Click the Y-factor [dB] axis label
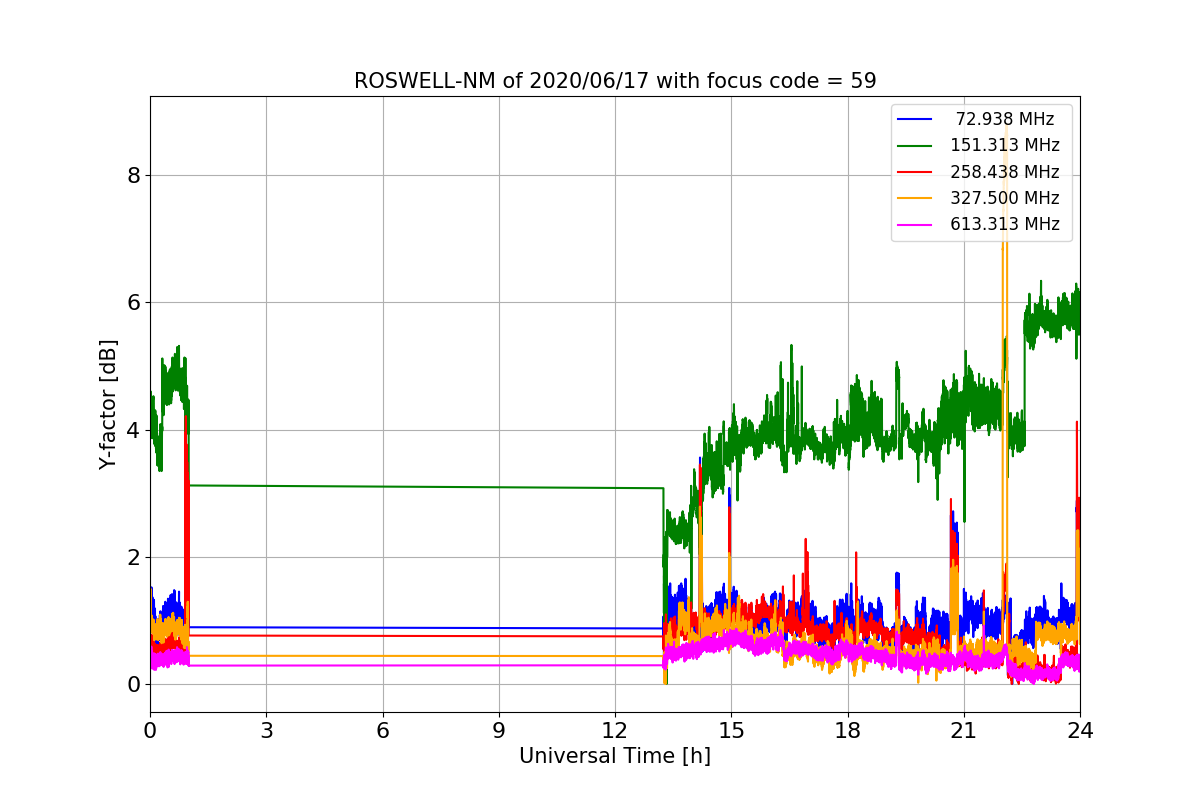The height and width of the screenshot is (800, 1200). pyautogui.click(x=108, y=404)
